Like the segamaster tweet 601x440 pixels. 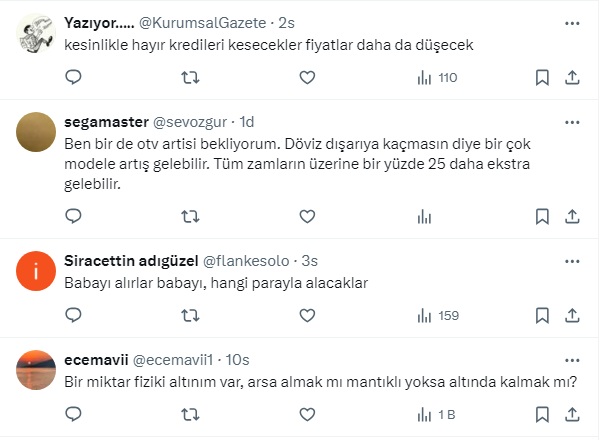pos(307,215)
